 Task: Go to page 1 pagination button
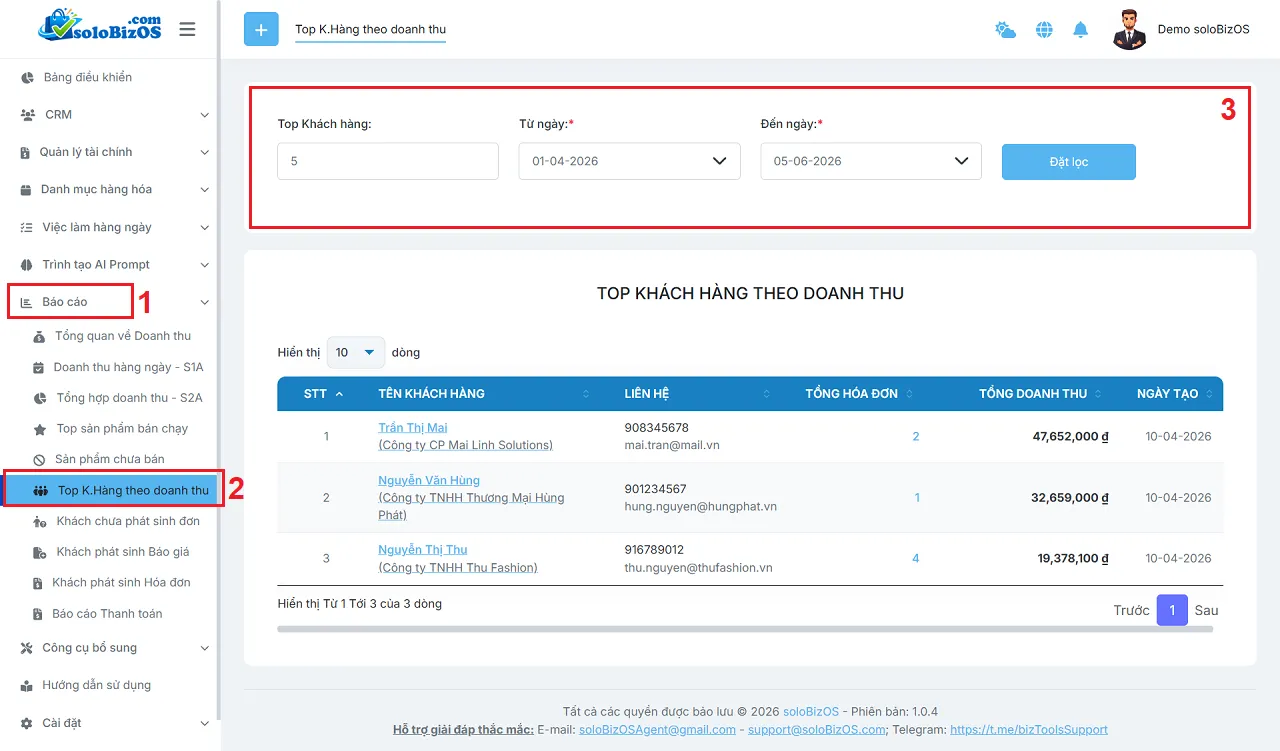click(x=1172, y=610)
